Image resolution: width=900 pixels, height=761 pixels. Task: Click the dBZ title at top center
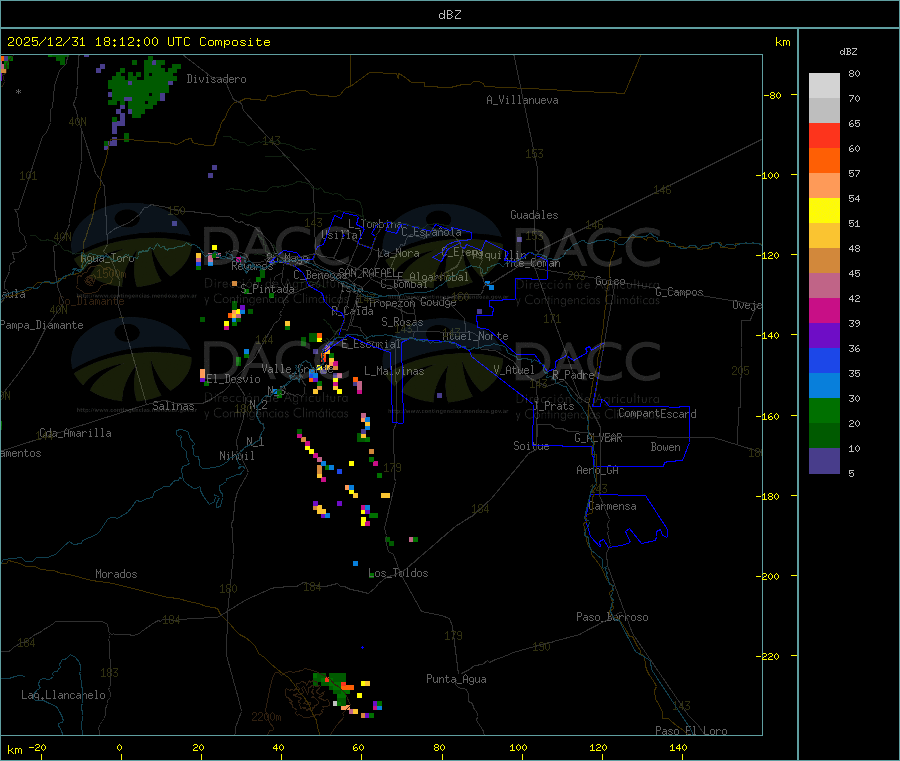[449, 15]
